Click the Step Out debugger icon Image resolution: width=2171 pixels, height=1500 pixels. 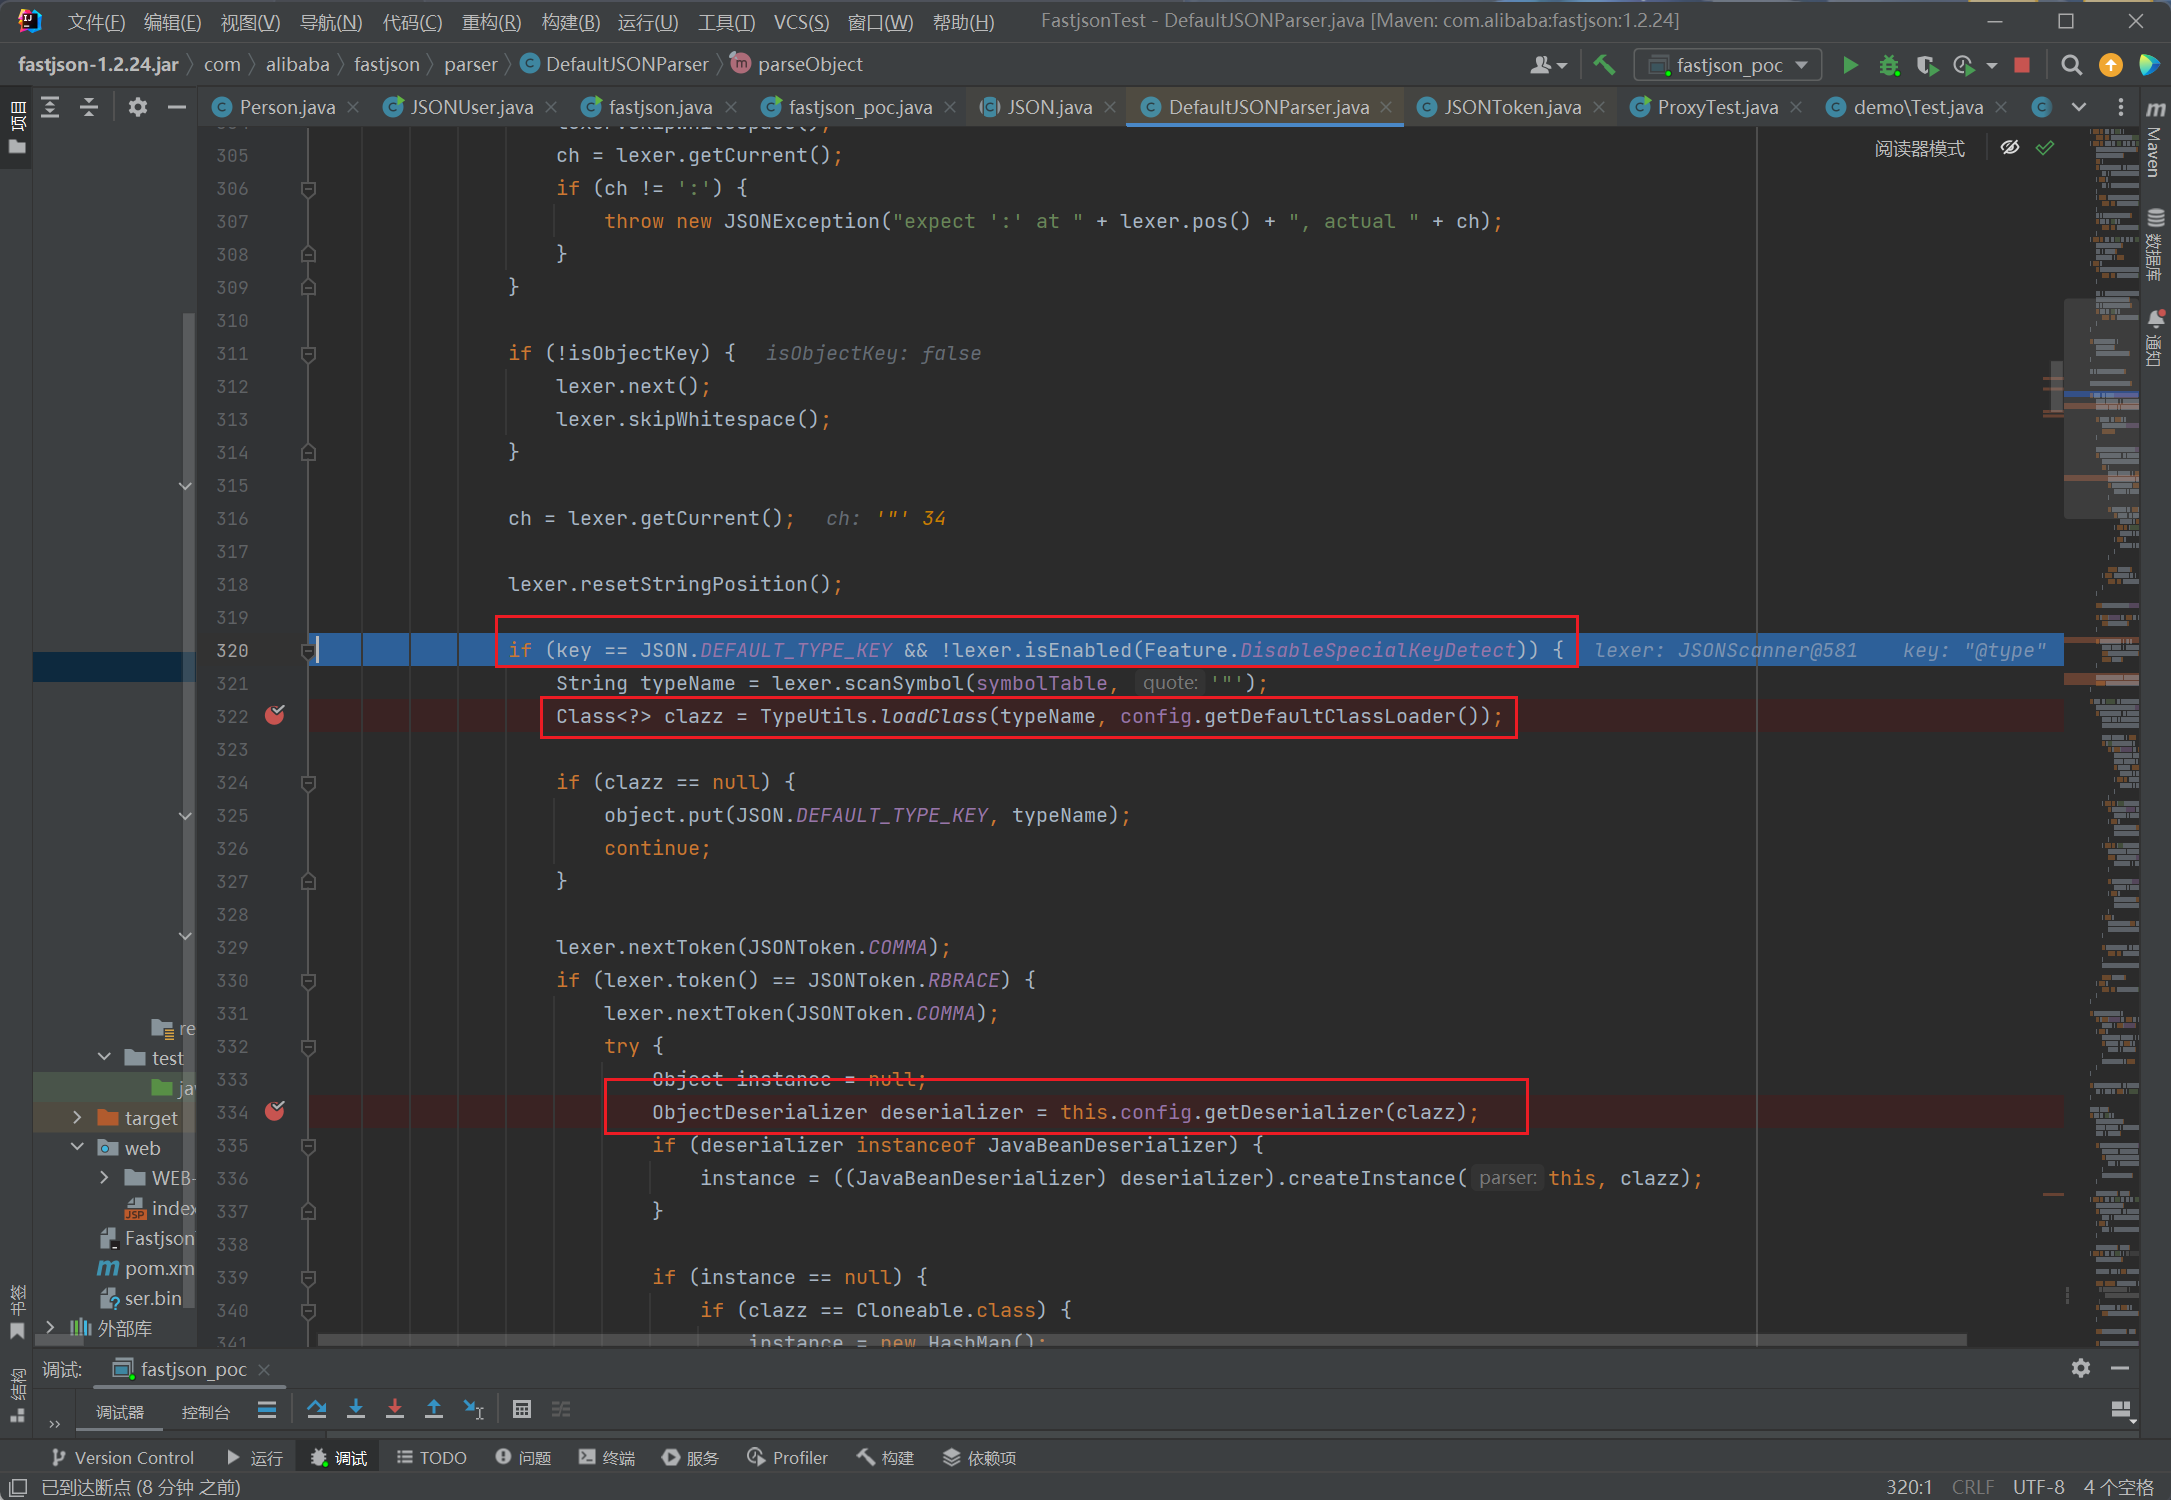(x=434, y=1409)
